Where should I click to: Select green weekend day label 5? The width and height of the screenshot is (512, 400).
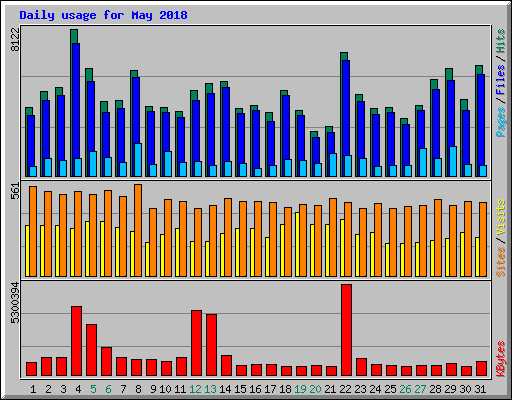93,389
